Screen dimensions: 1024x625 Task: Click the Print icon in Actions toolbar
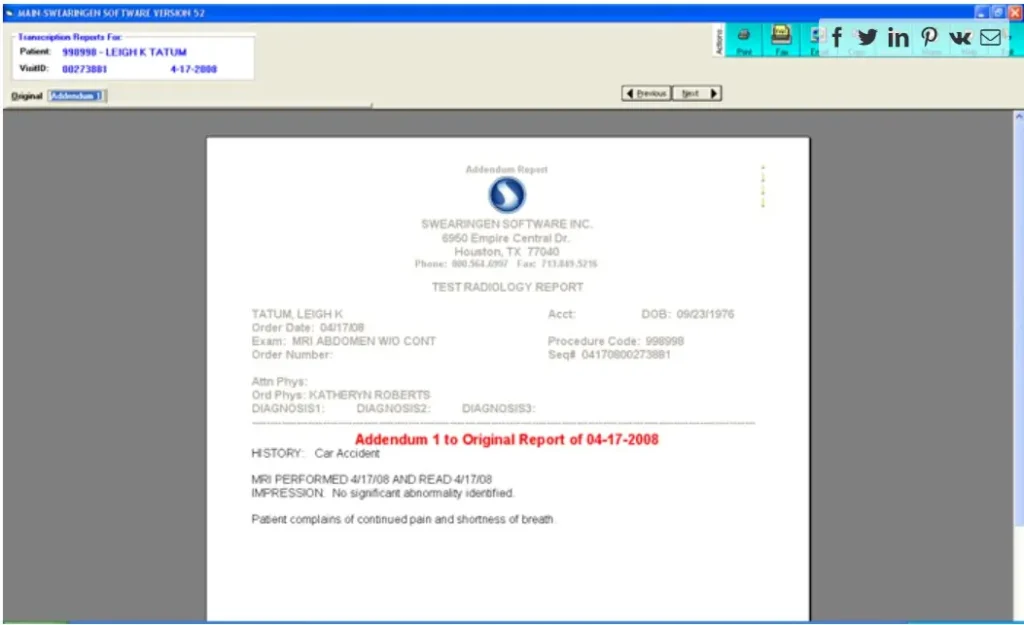744,38
